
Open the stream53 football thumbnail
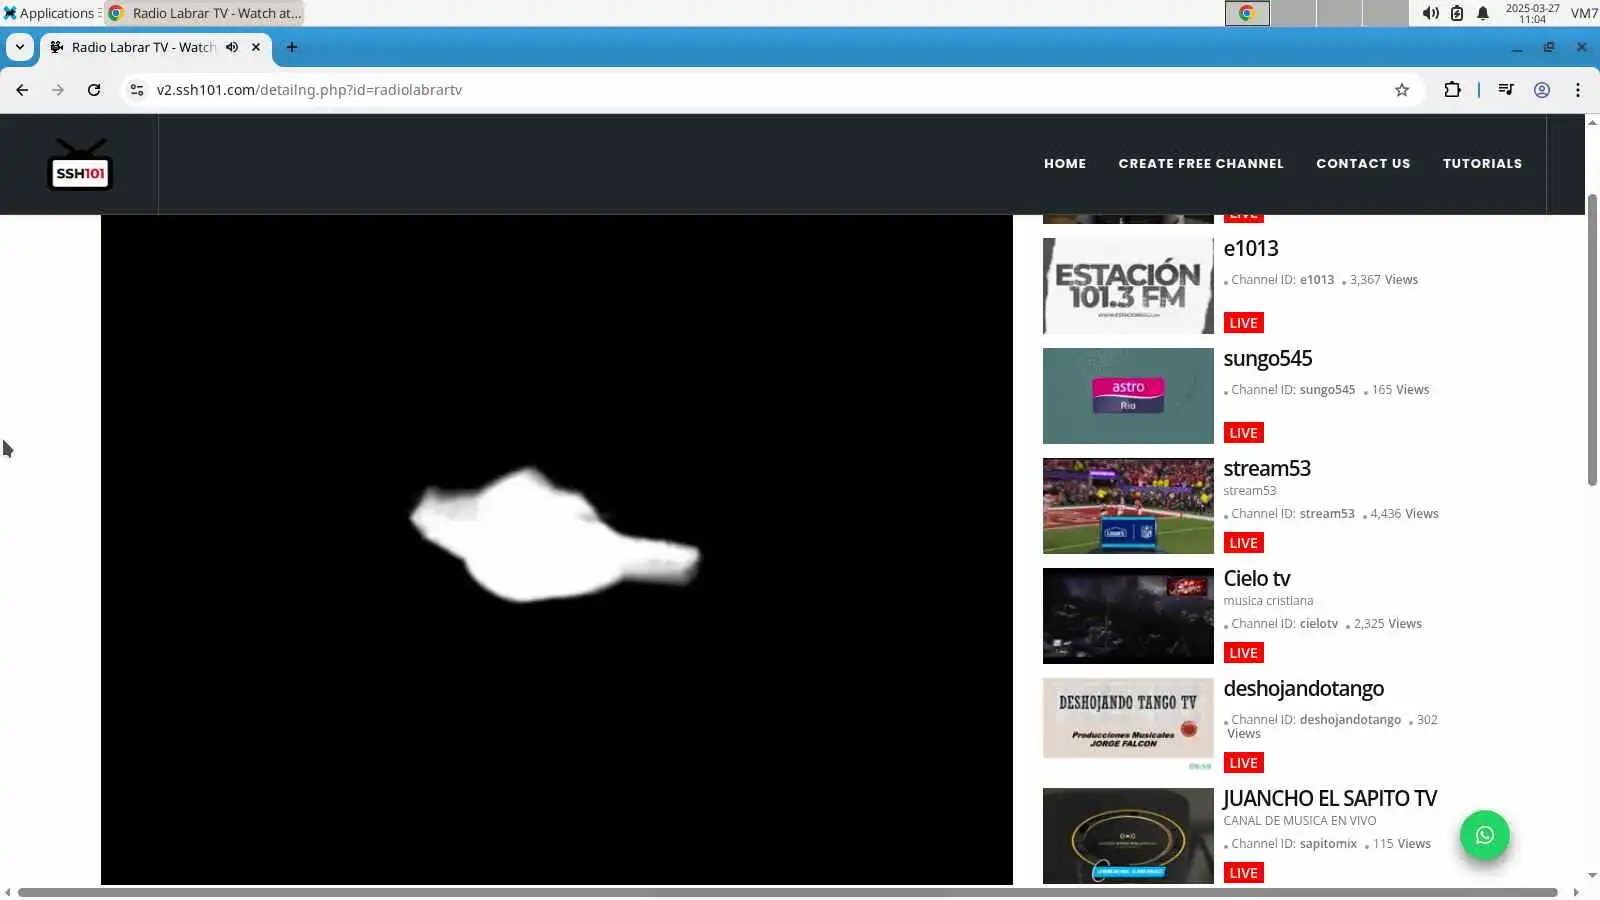pyautogui.click(x=1128, y=506)
